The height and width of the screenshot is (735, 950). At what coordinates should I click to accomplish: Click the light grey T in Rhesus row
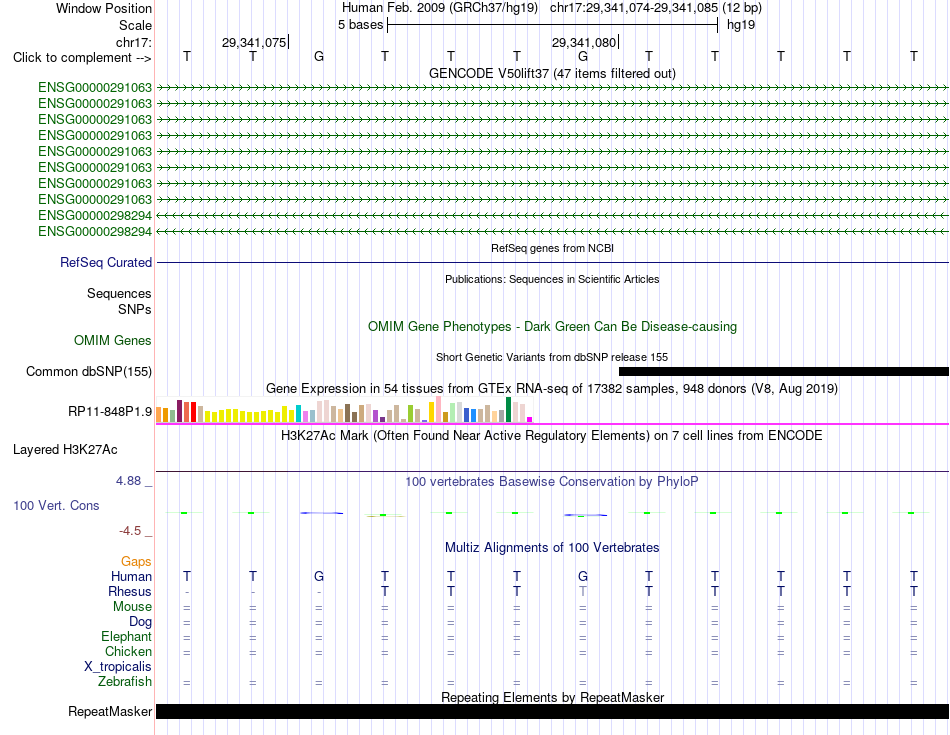click(583, 591)
